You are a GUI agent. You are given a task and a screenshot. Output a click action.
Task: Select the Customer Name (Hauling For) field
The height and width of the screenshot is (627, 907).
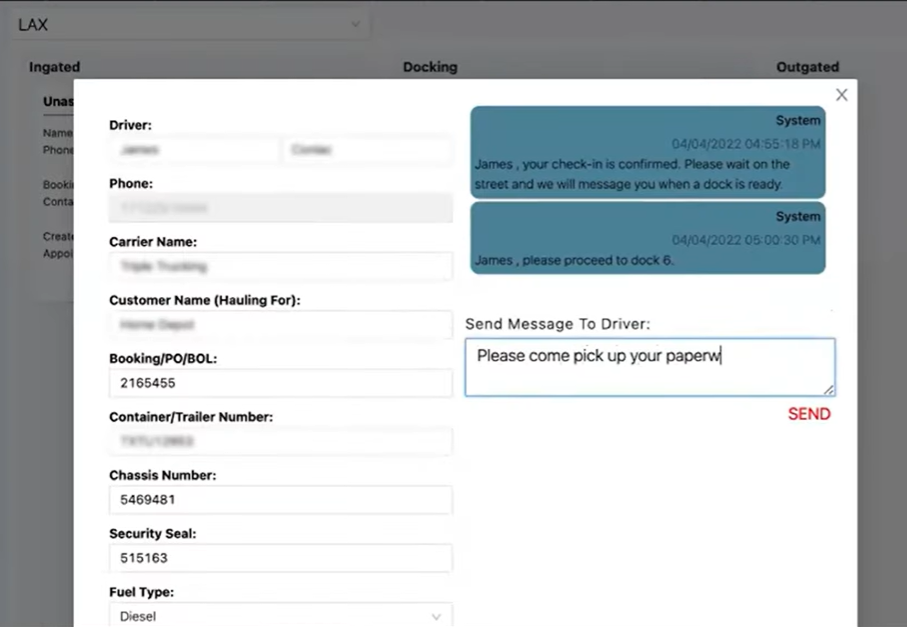[x=280, y=324]
